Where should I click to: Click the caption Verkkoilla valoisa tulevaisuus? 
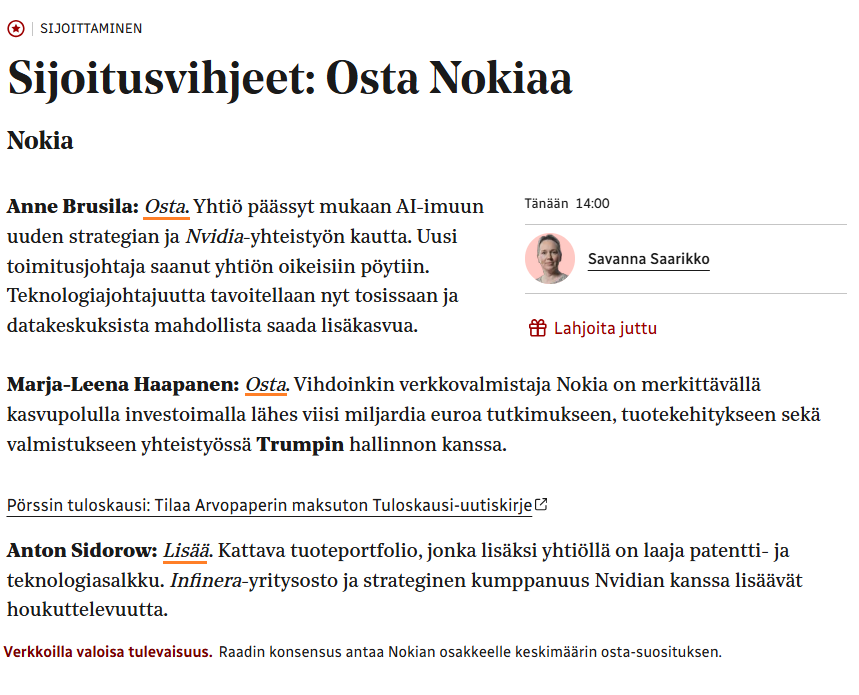[108, 652]
